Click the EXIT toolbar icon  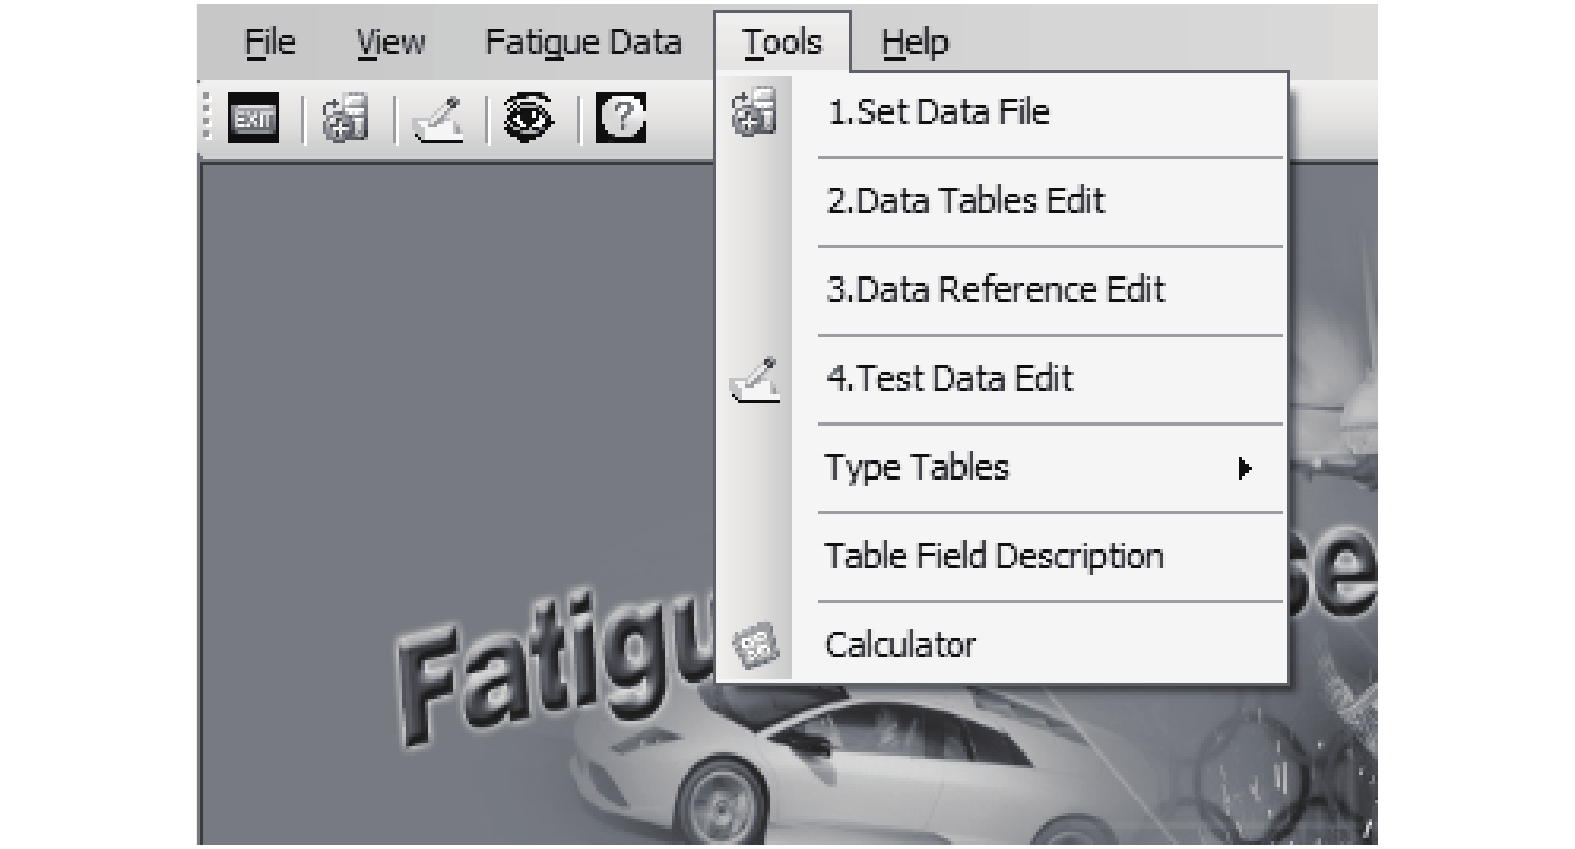tap(253, 118)
